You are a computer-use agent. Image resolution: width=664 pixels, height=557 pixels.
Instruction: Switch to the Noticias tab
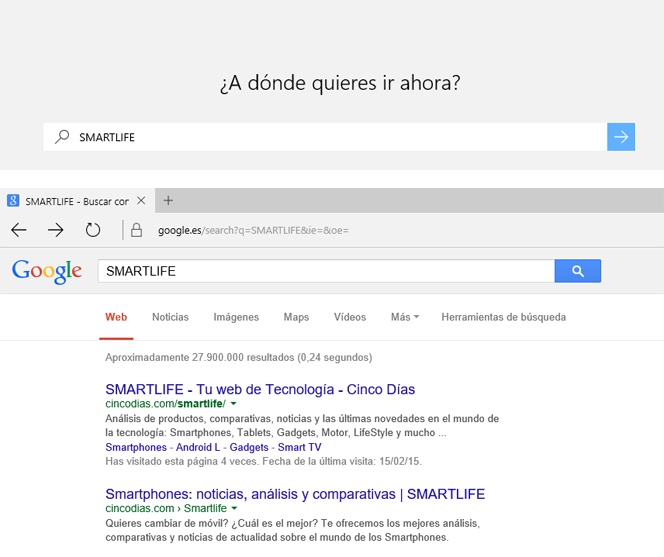click(x=170, y=317)
